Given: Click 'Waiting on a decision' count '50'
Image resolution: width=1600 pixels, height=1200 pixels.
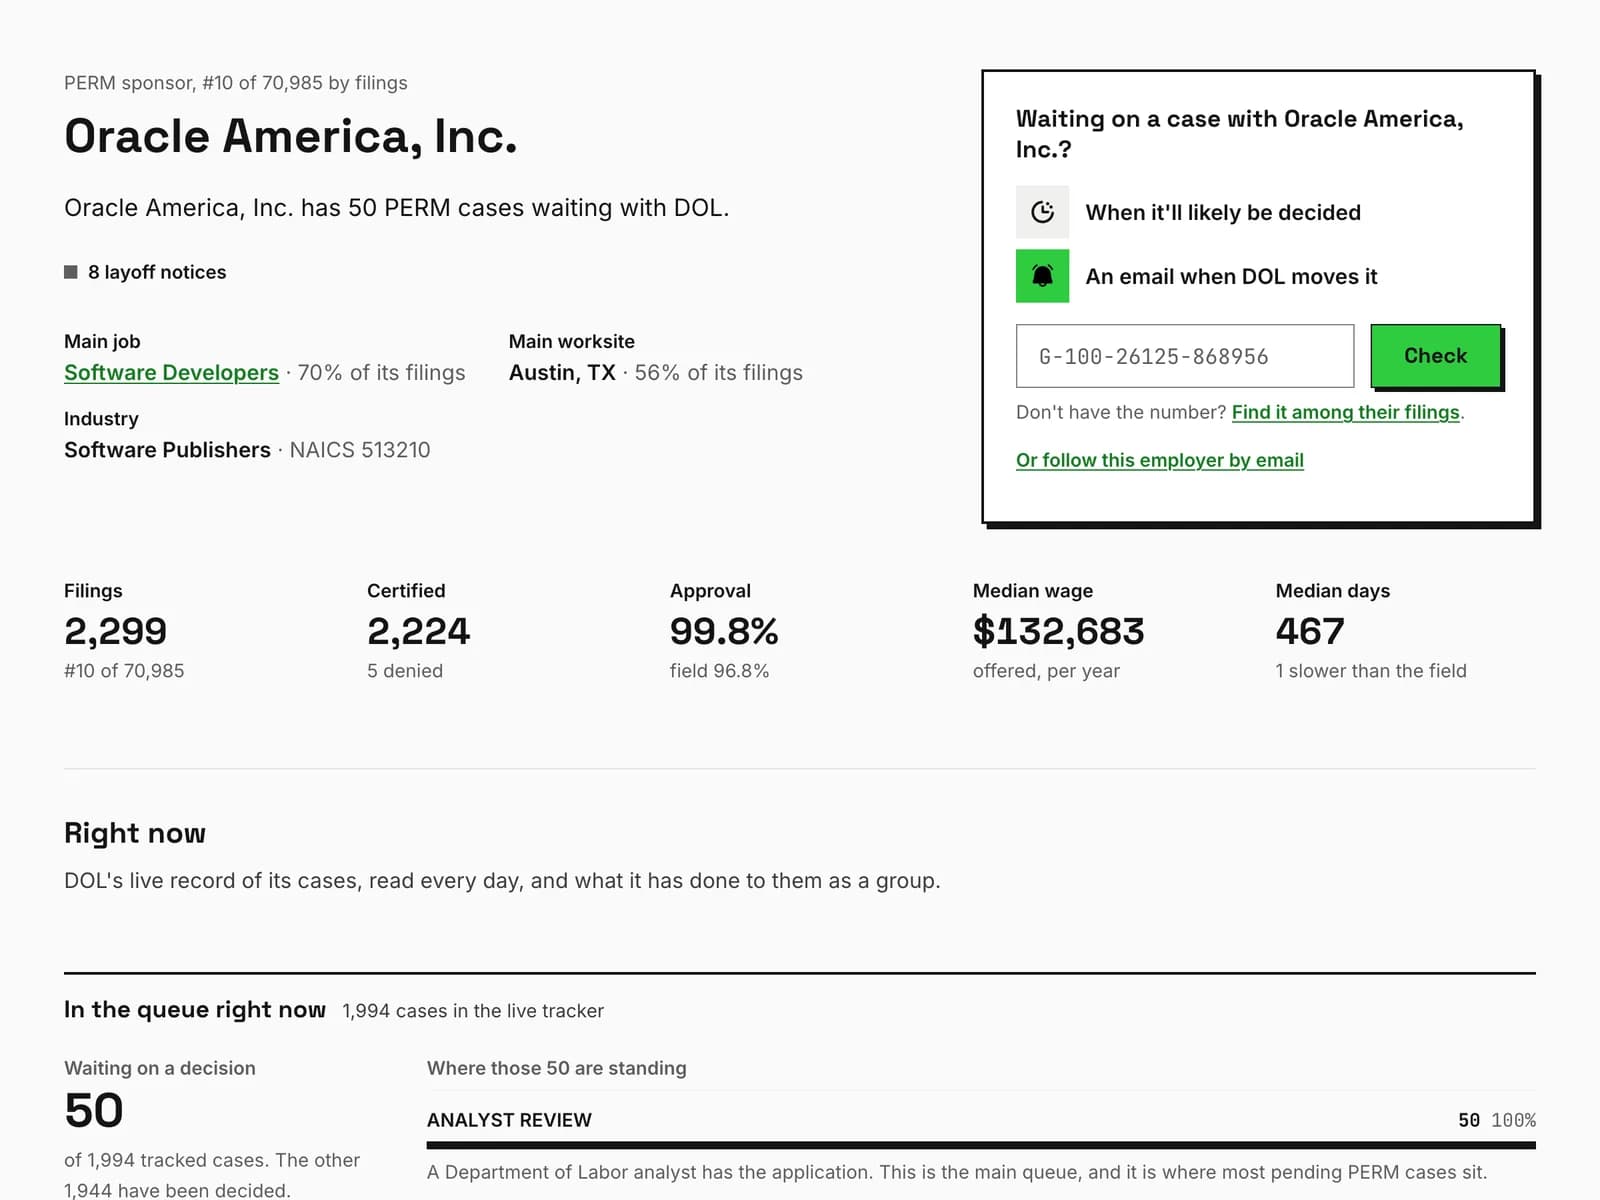Looking at the screenshot, I should click(94, 1110).
